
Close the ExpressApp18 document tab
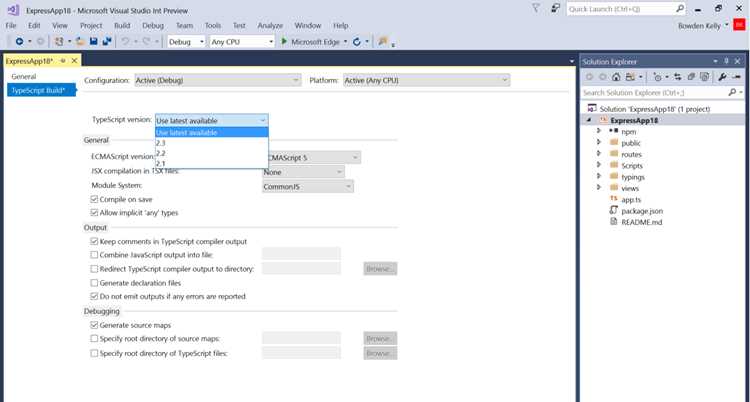click(74, 61)
